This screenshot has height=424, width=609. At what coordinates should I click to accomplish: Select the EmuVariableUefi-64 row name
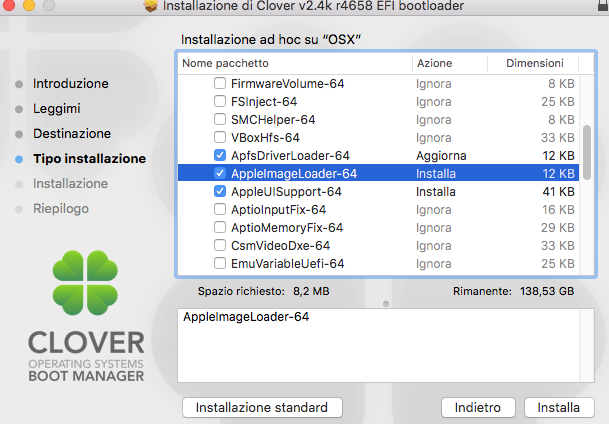coord(287,264)
